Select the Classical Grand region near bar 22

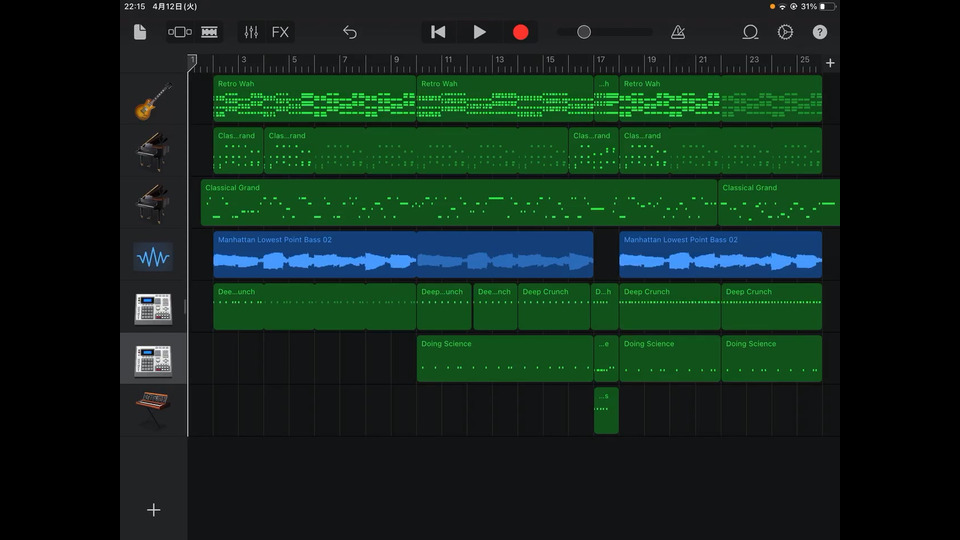pos(779,203)
